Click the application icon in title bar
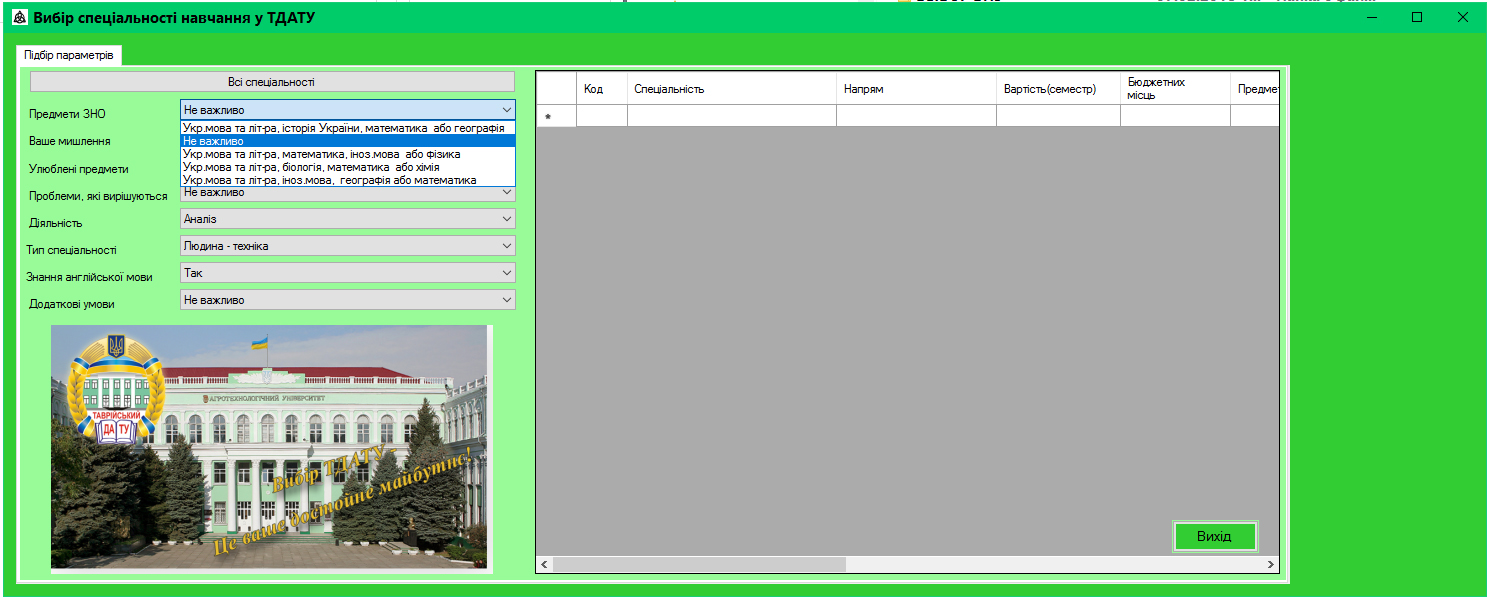Image resolution: width=1491 pixels, height=597 pixels. [19, 18]
